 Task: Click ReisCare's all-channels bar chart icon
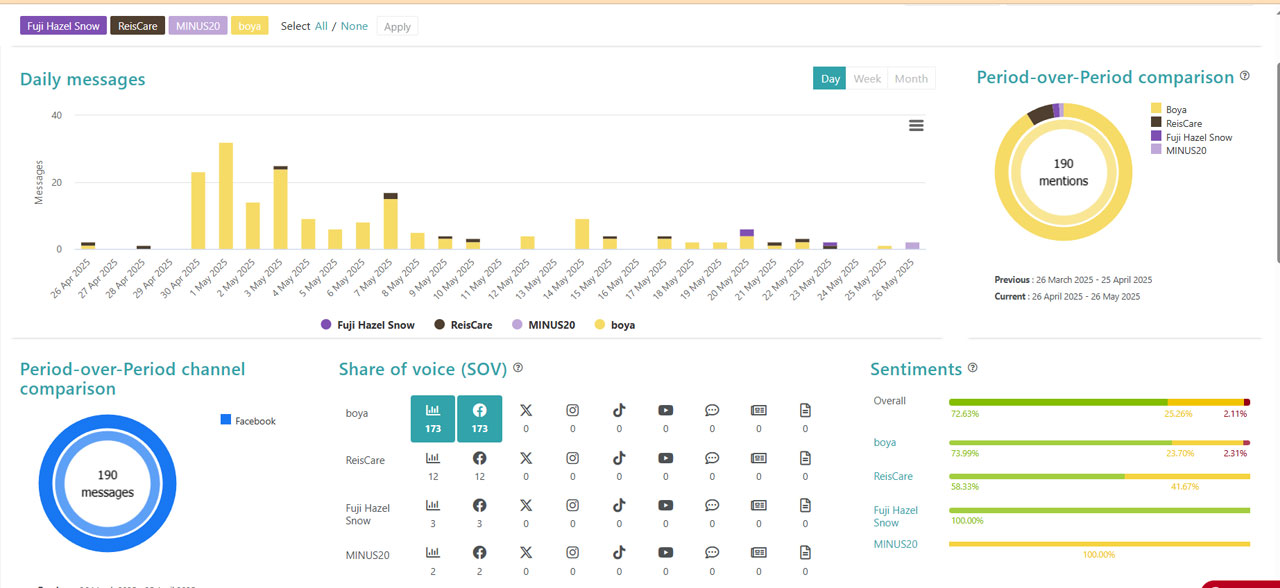click(x=433, y=459)
